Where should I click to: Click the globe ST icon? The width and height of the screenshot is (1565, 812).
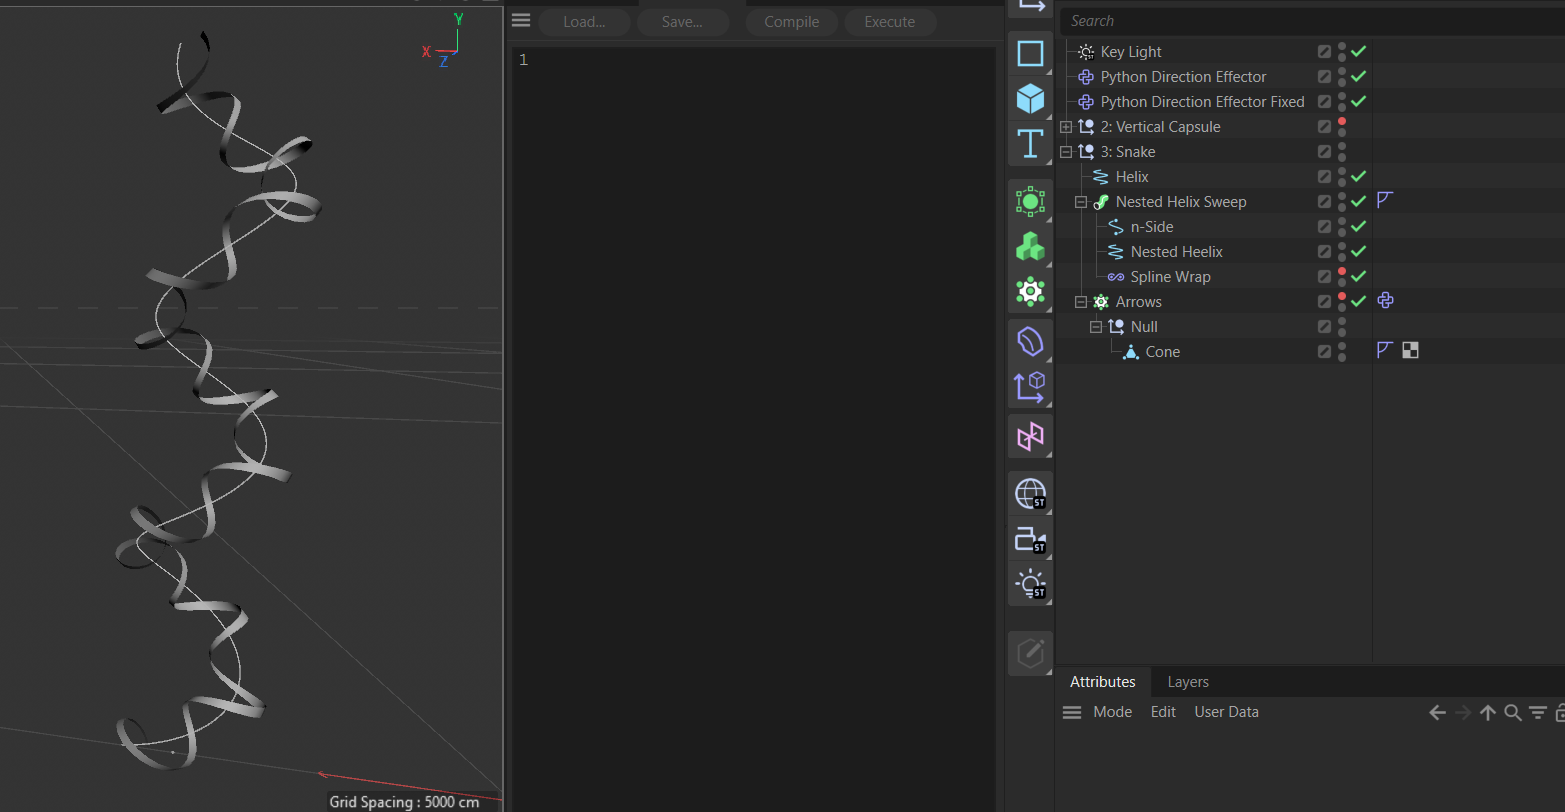(x=1030, y=493)
